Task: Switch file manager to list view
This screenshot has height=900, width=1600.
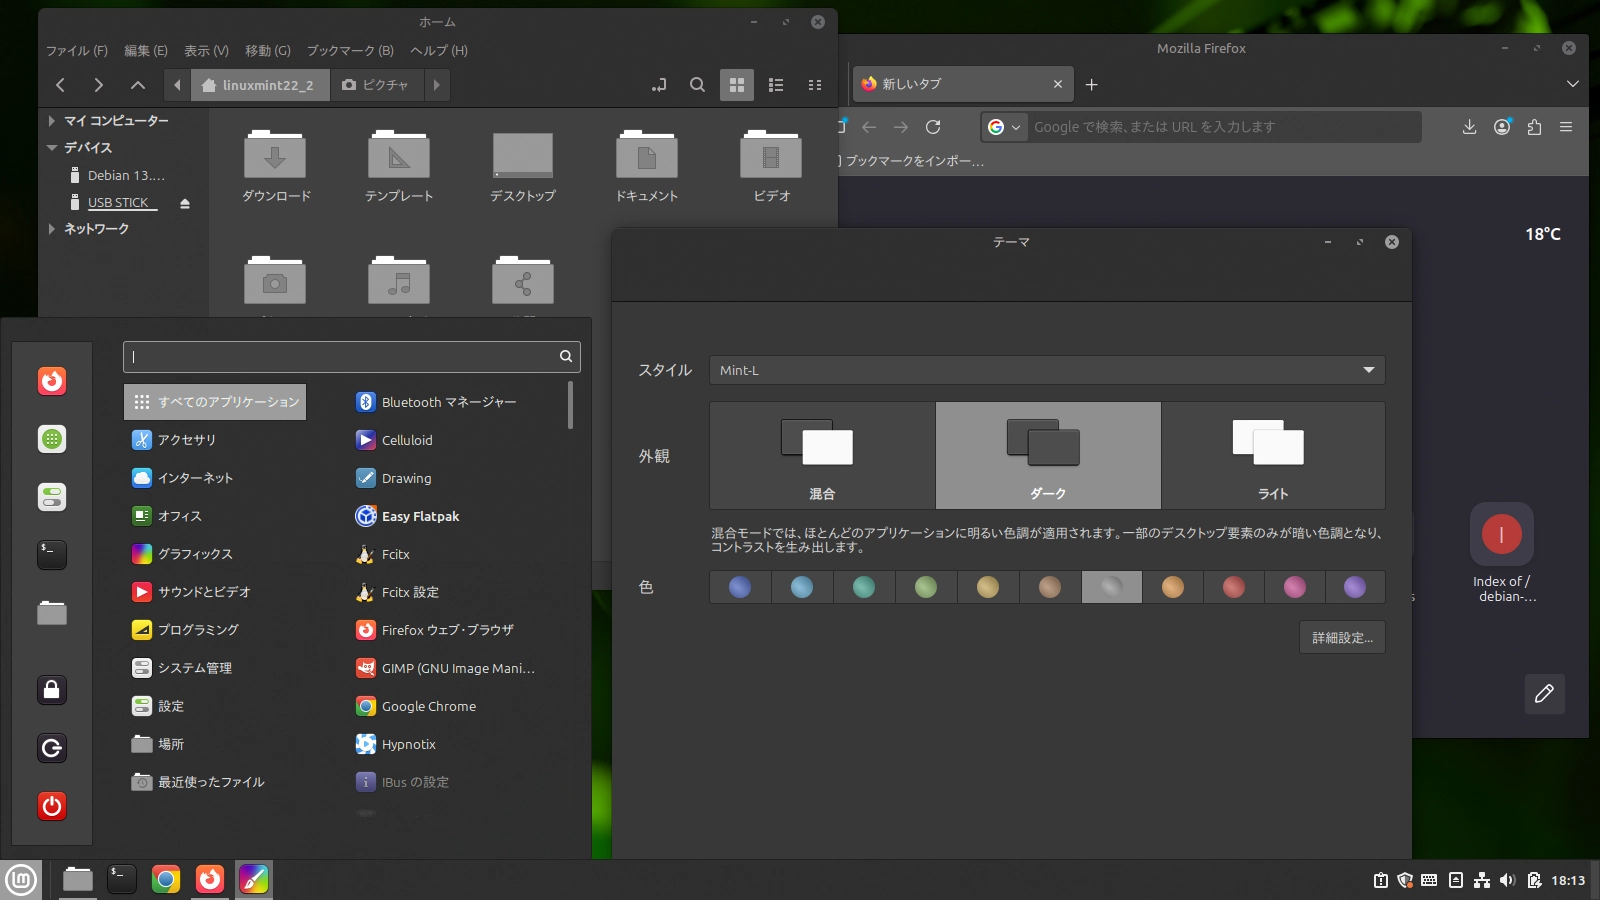Action: (776, 85)
